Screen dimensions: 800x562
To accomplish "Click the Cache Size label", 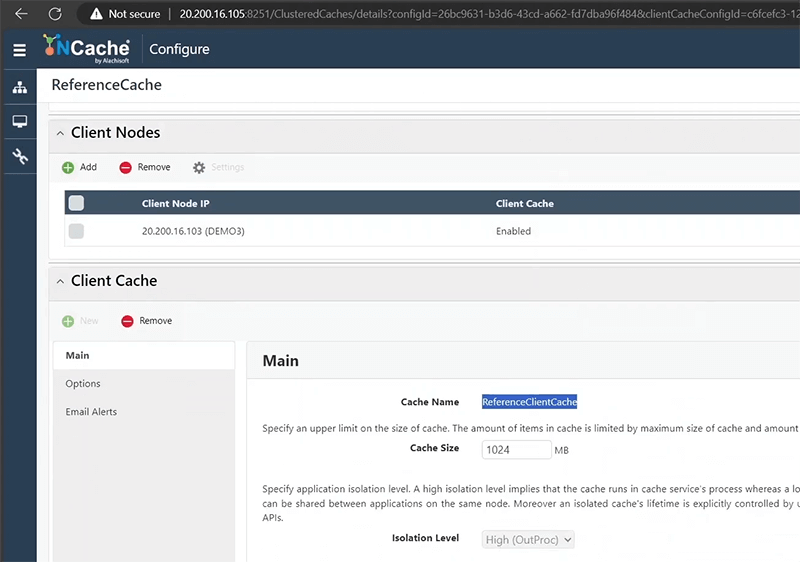I will [435, 448].
